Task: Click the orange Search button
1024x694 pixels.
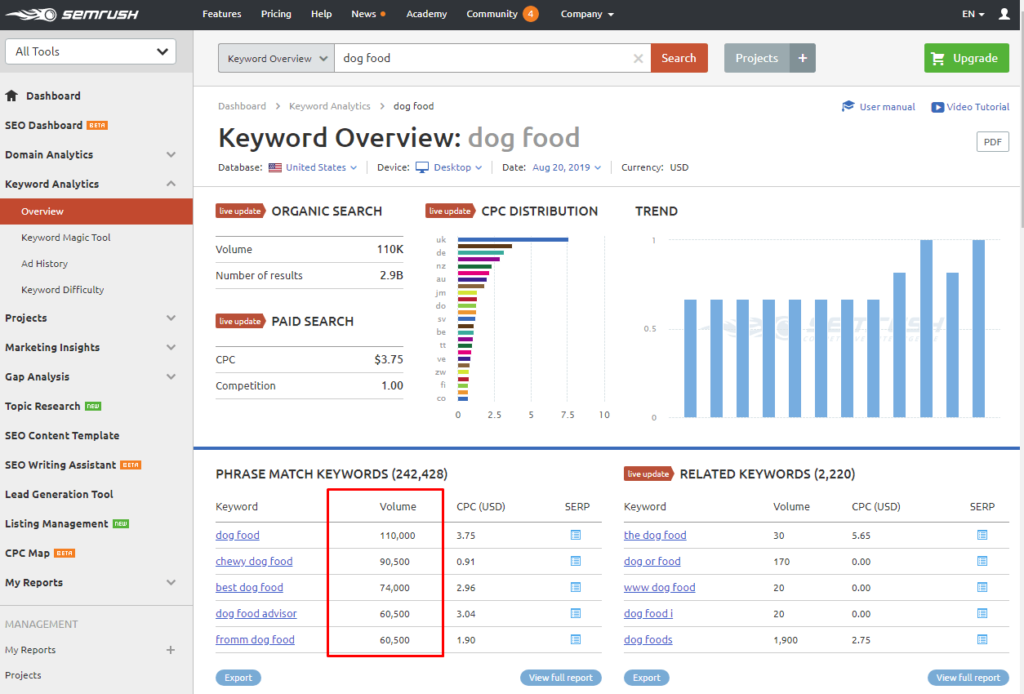Action: [679, 58]
